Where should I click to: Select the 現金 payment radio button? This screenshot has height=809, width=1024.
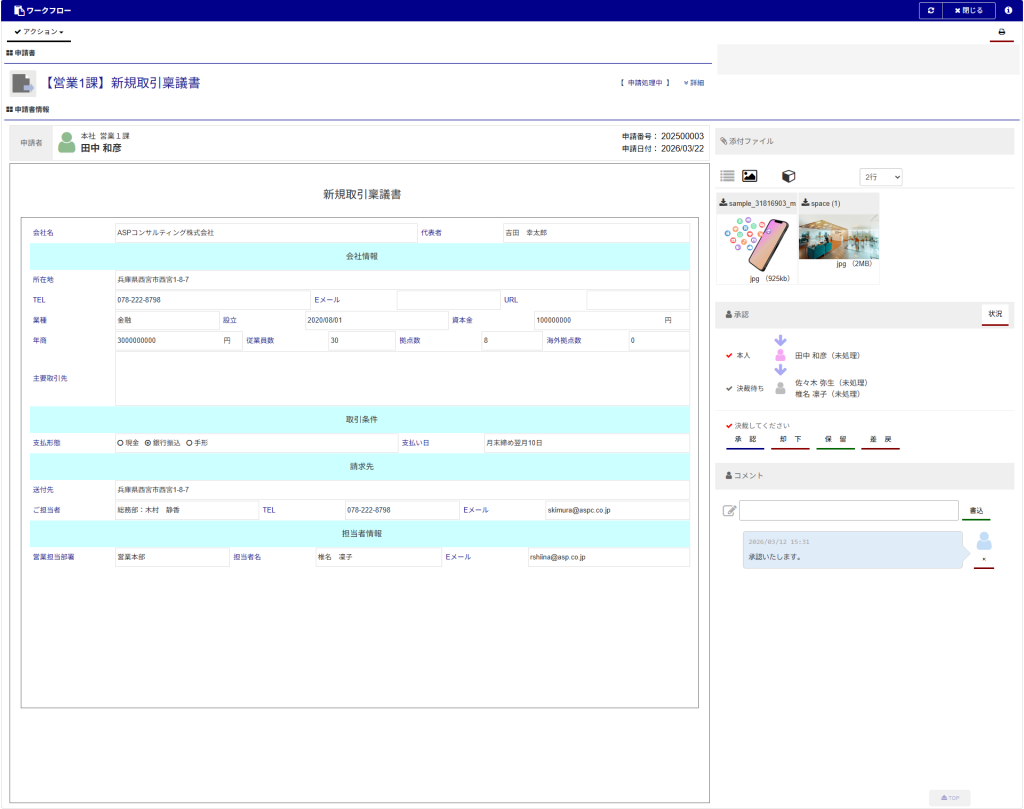pyautogui.click(x=120, y=442)
